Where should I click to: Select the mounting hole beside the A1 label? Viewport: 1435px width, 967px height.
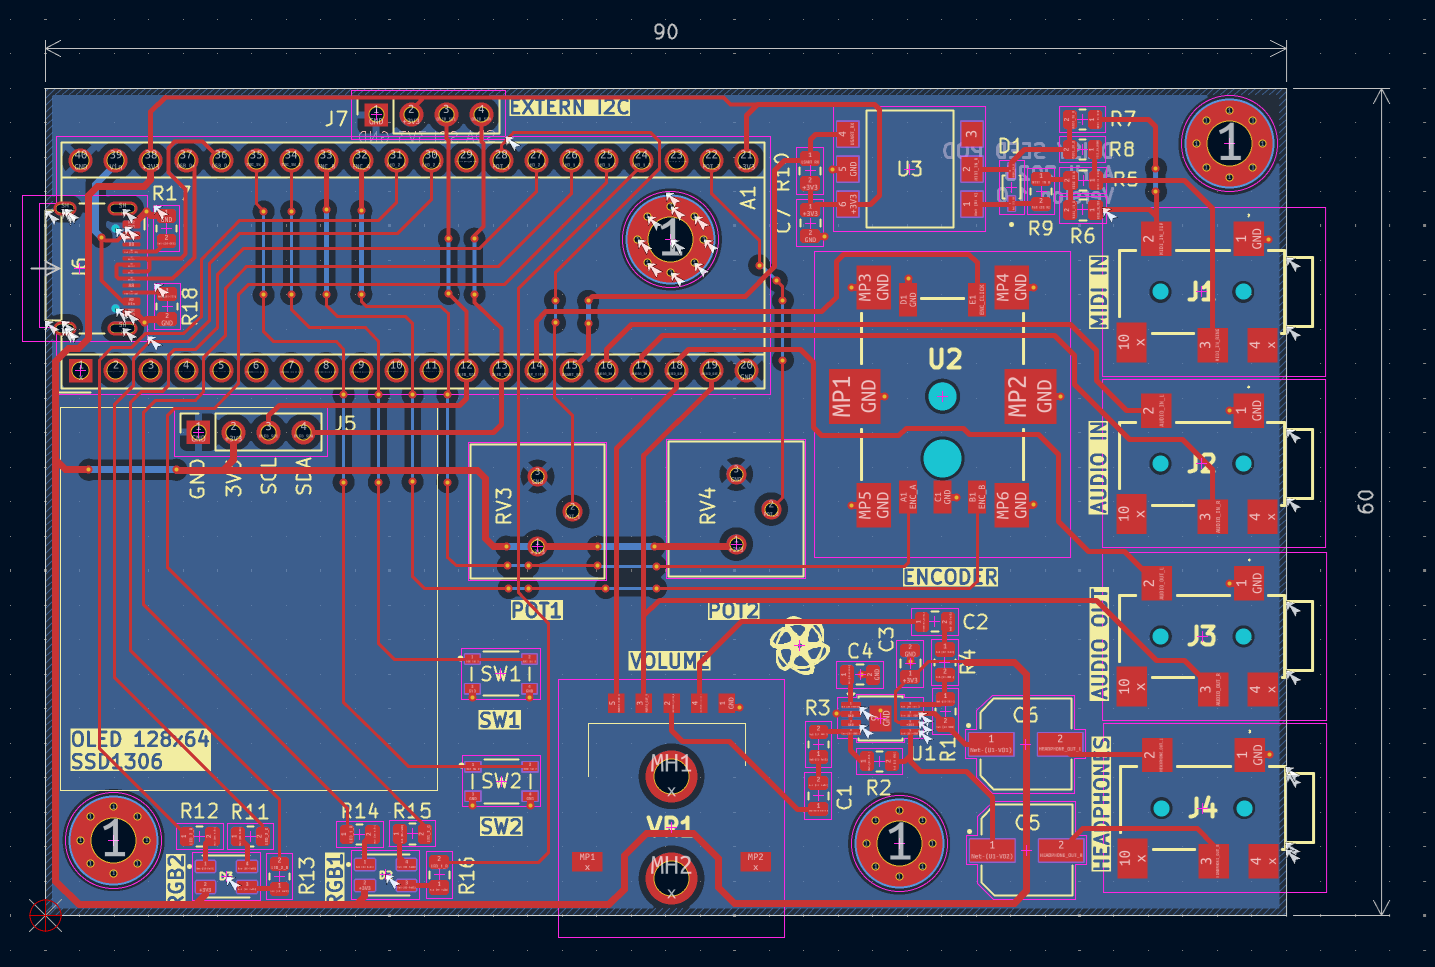coord(671,239)
